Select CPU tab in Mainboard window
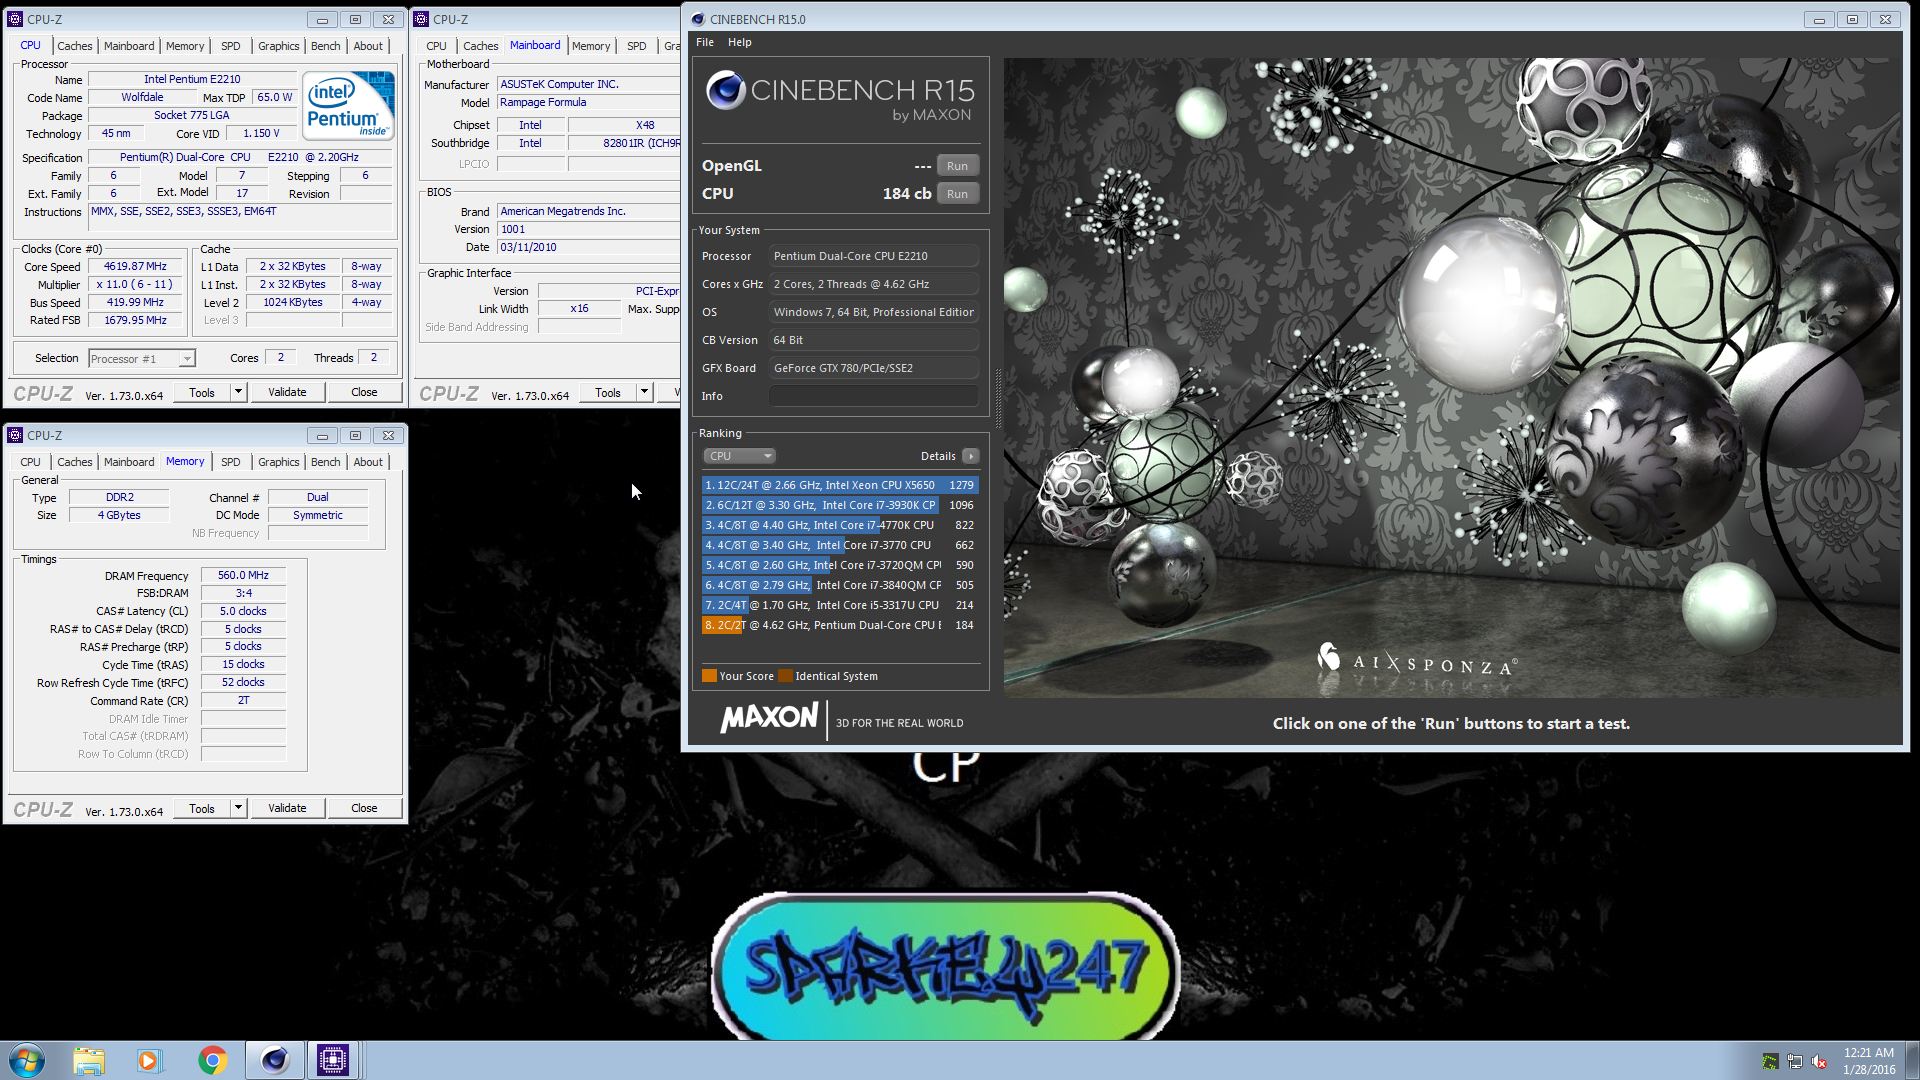1920x1080 pixels. 436,46
